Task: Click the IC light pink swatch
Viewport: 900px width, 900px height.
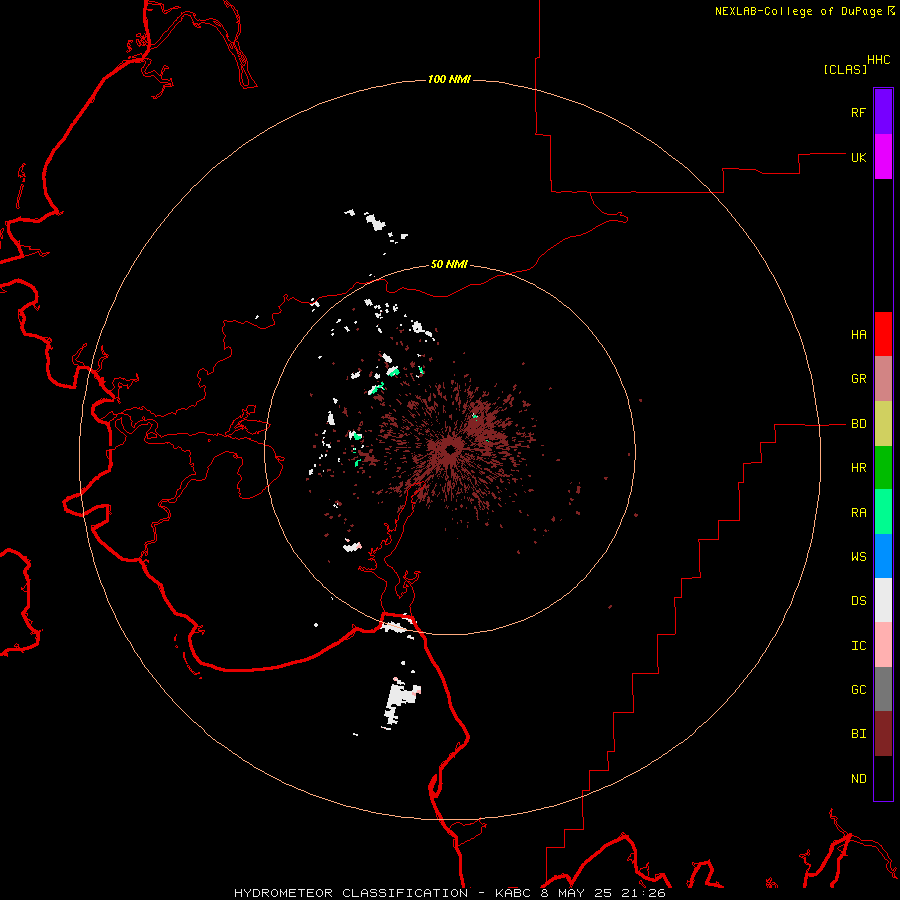Action: coord(883,645)
